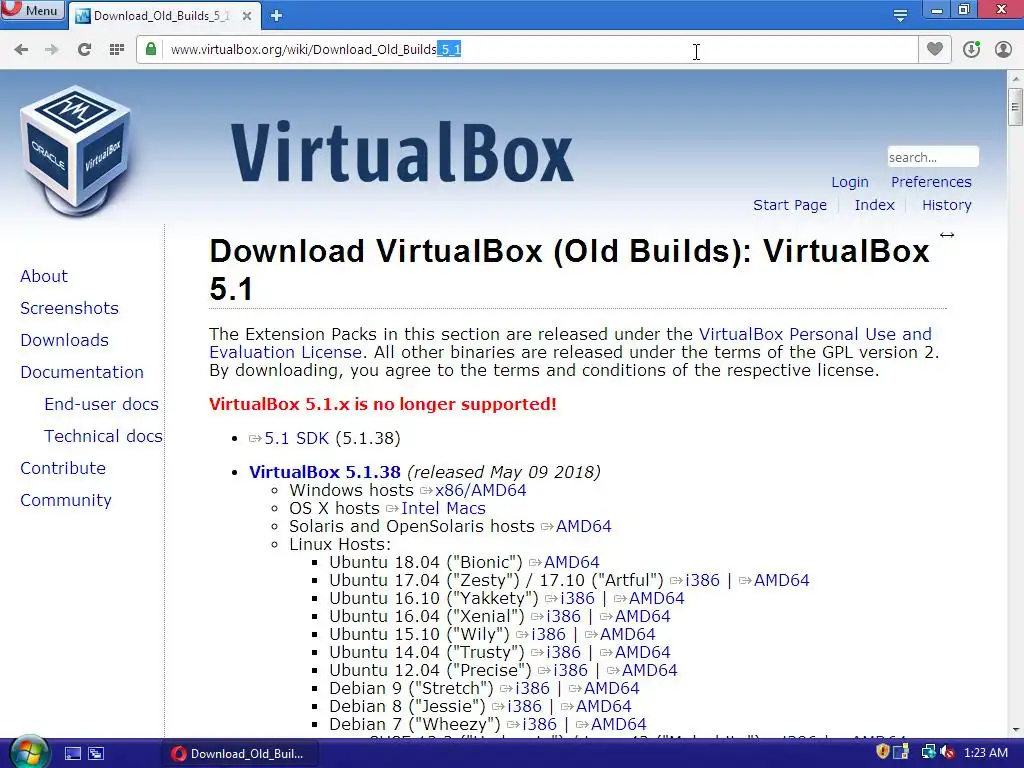This screenshot has height=768, width=1024.
Task: Open the History link
Action: coord(946,205)
